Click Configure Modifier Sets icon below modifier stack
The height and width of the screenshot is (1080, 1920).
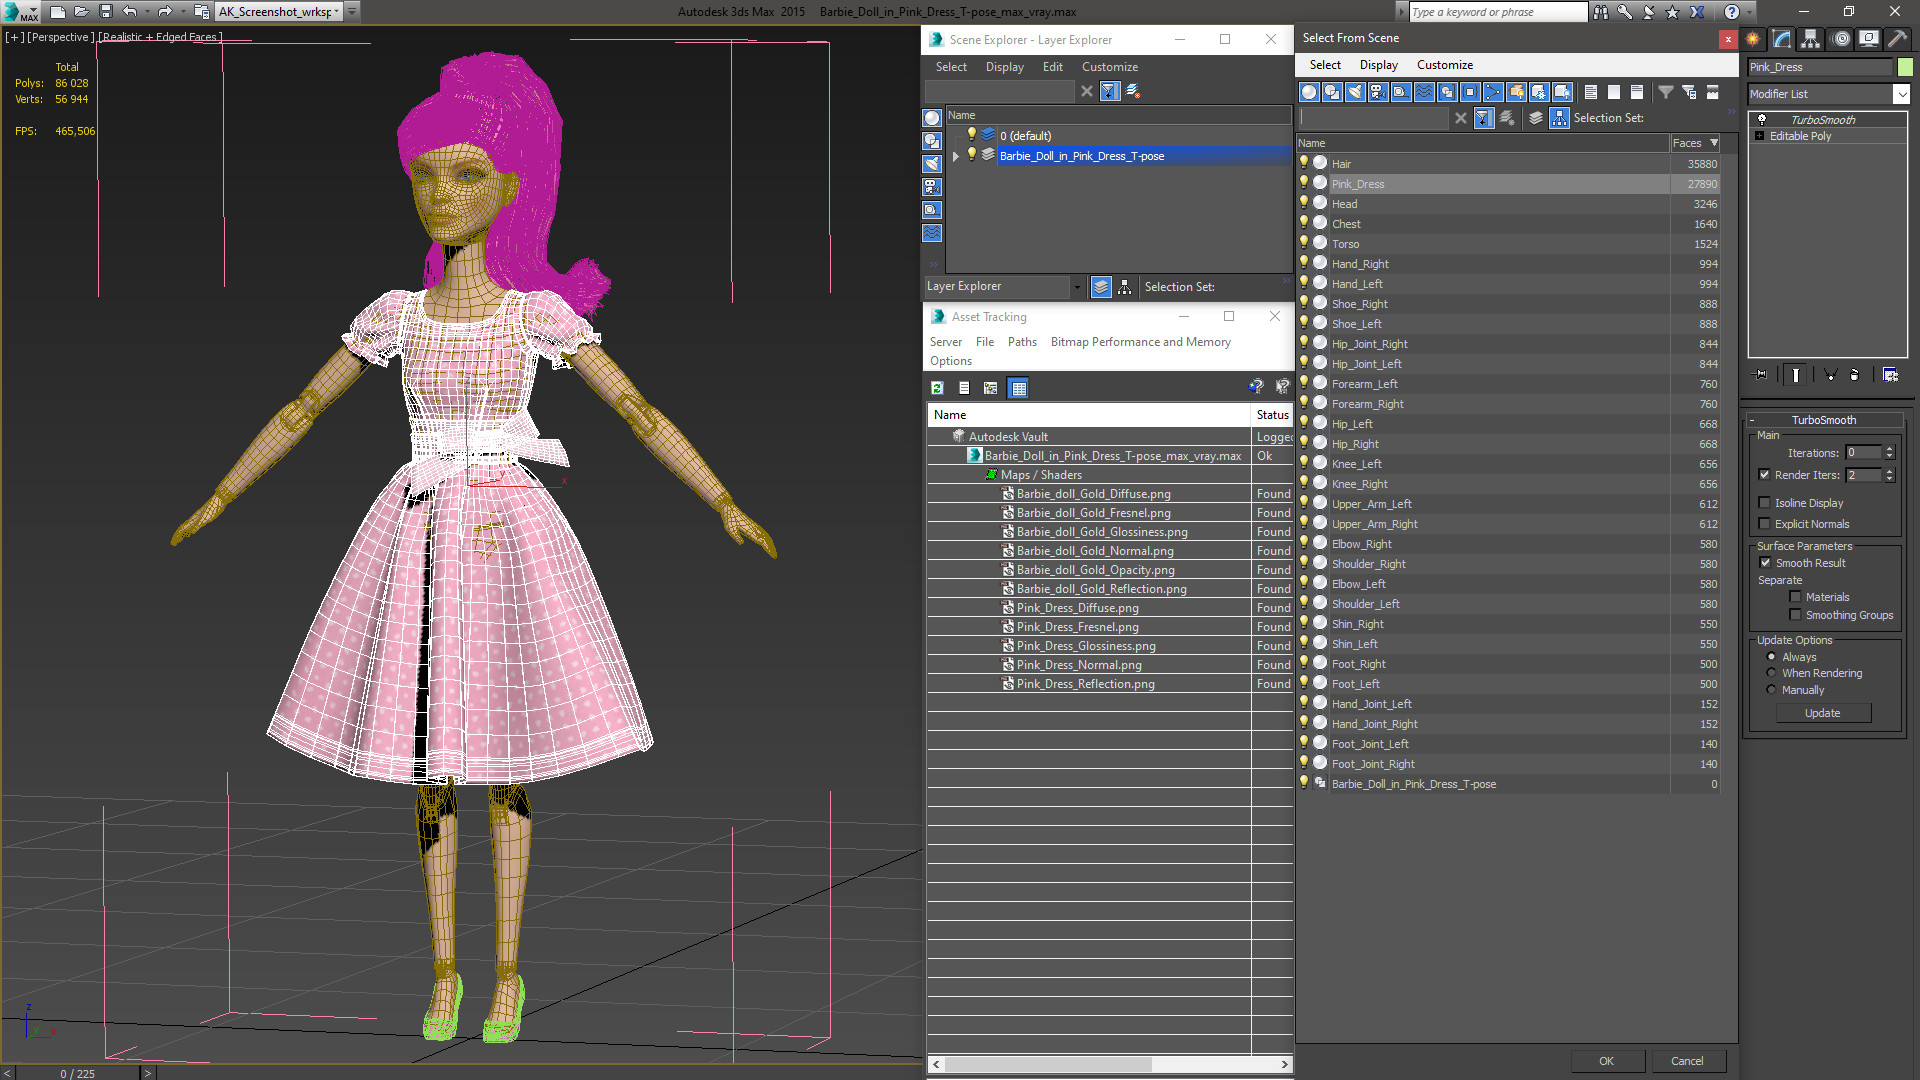[x=1890, y=374]
